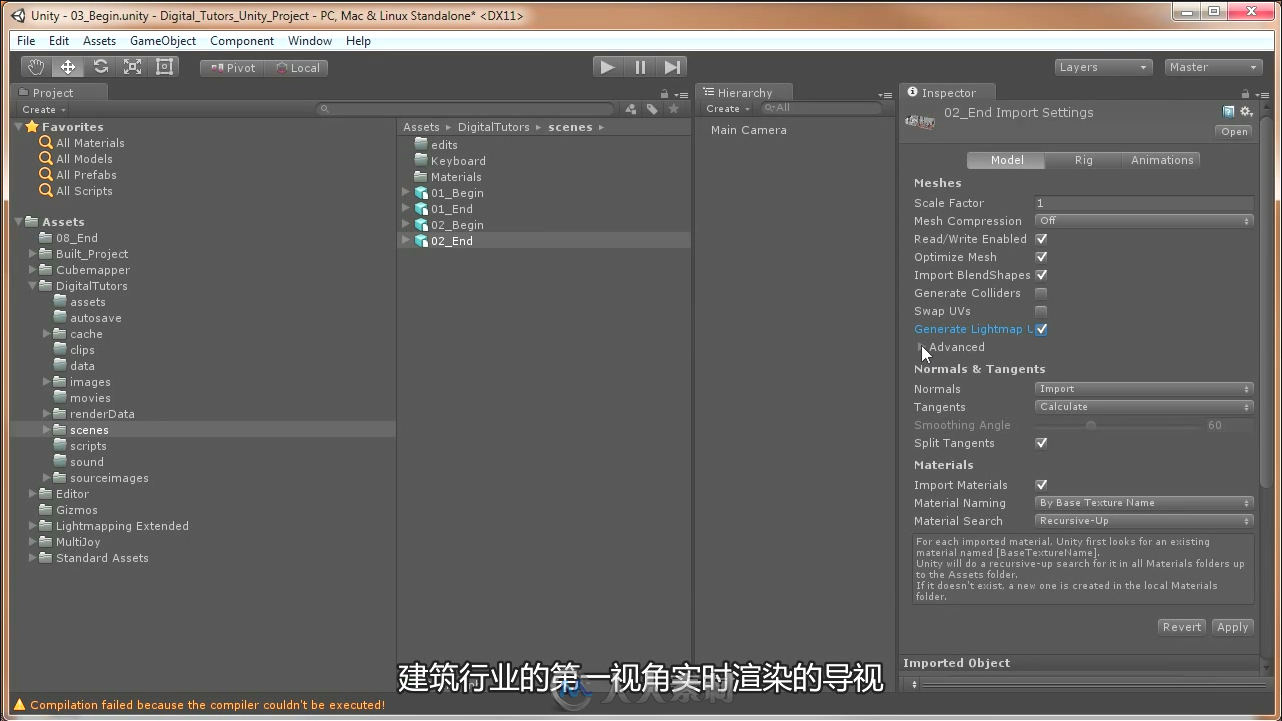This screenshot has height=721, width=1282.
Task: Select the Rotate tool
Action: pos(100,67)
